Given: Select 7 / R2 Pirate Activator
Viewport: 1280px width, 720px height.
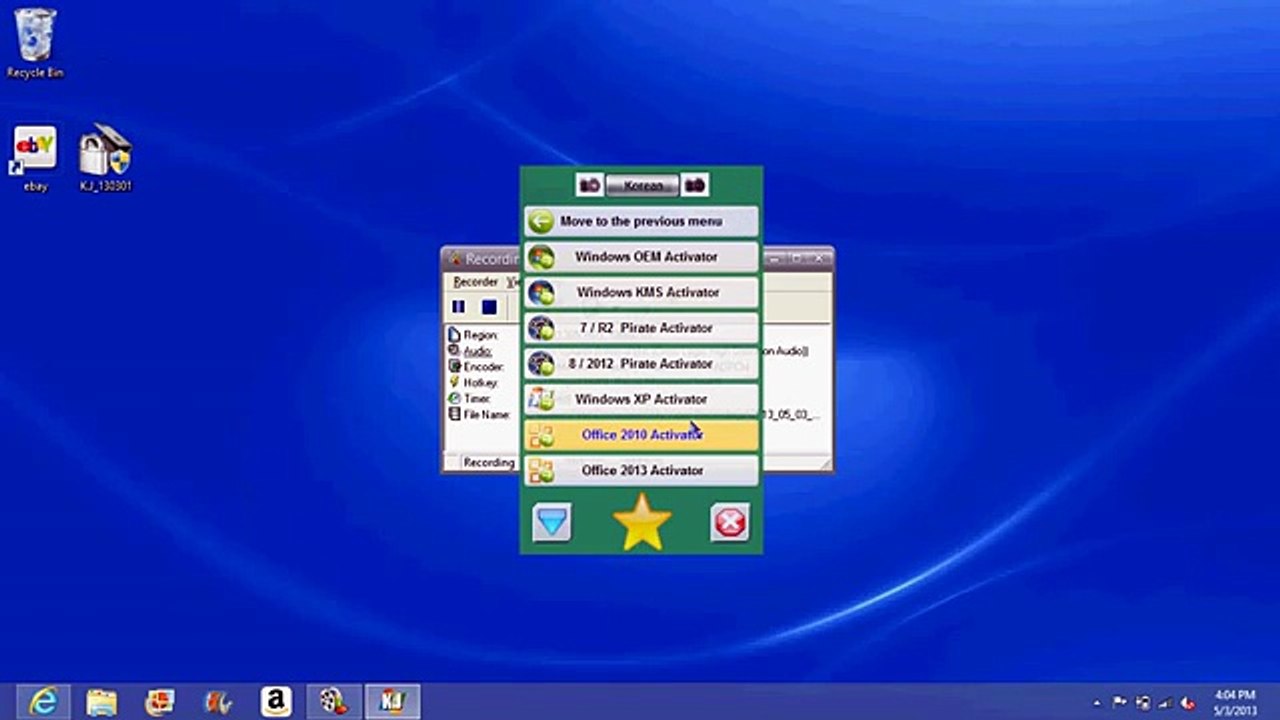Looking at the screenshot, I should pyautogui.click(x=641, y=328).
